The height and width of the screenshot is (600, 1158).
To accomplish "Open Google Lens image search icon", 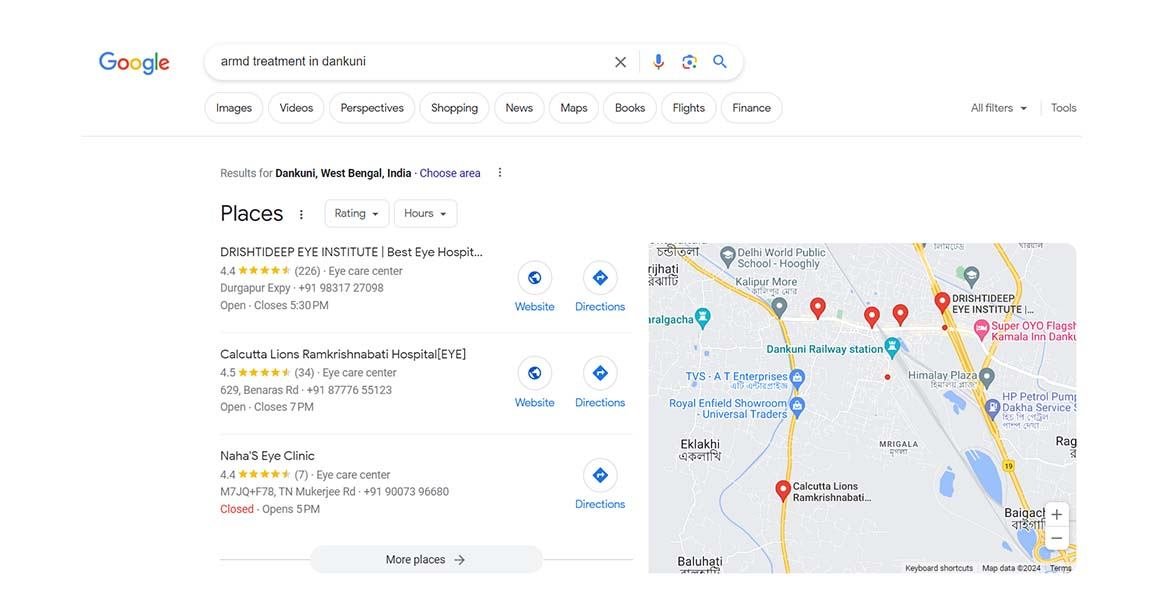I will coord(689,62).
